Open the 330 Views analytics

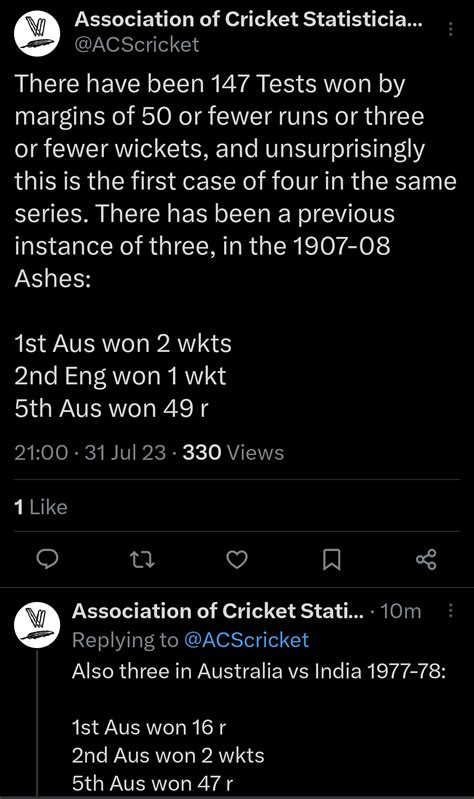(233, 452)
